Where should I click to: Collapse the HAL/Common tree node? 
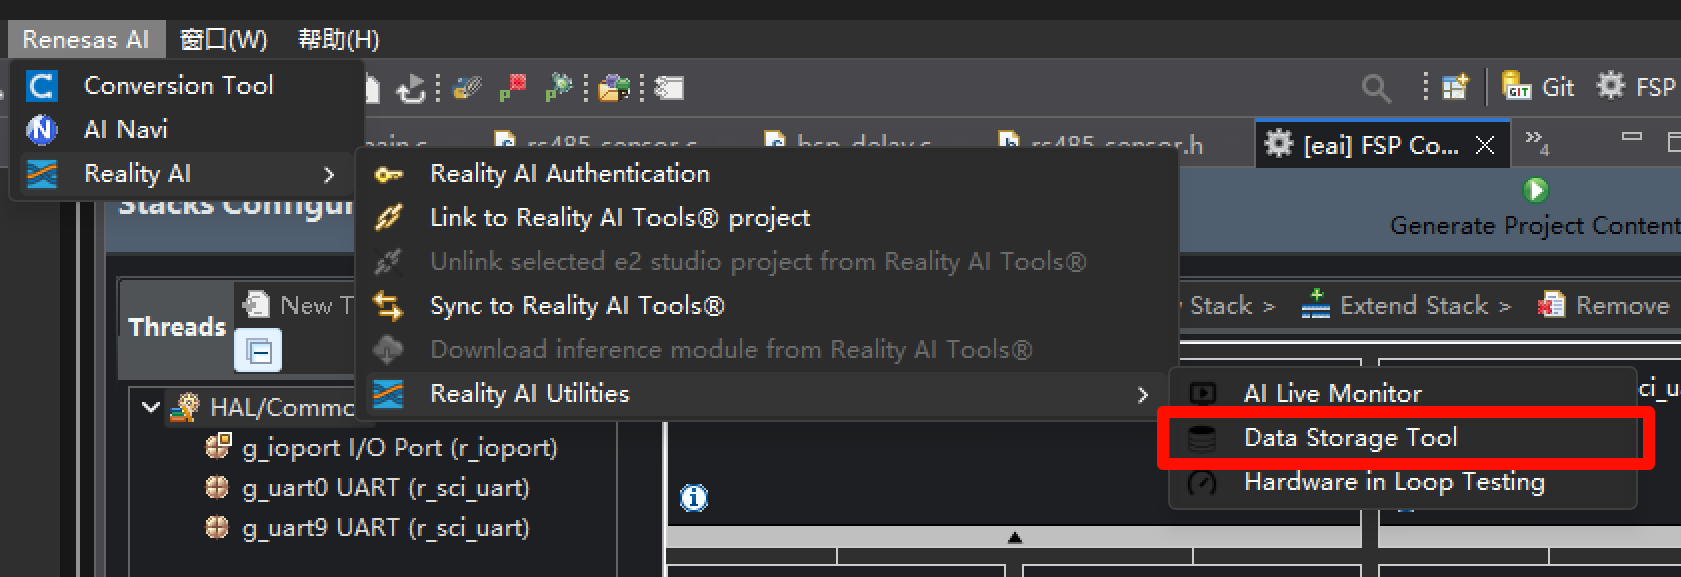click(x=151, y=407)
